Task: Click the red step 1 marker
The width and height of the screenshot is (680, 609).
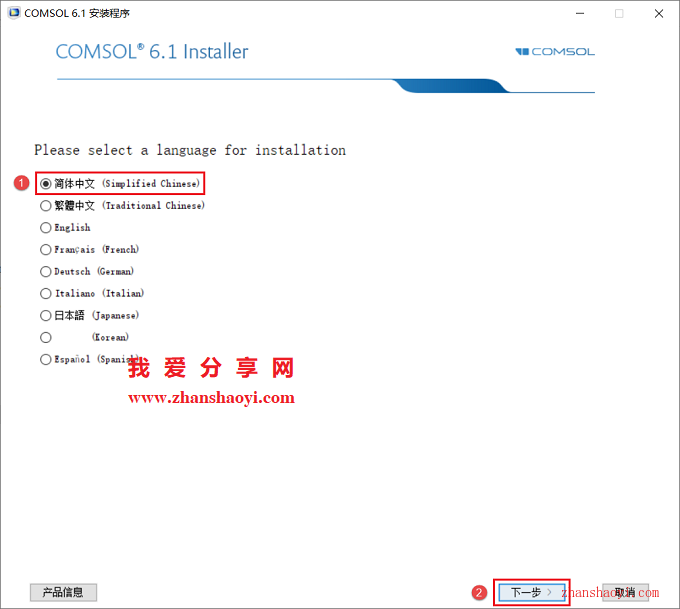Action: pyautogui.click(x=21, y=183)
